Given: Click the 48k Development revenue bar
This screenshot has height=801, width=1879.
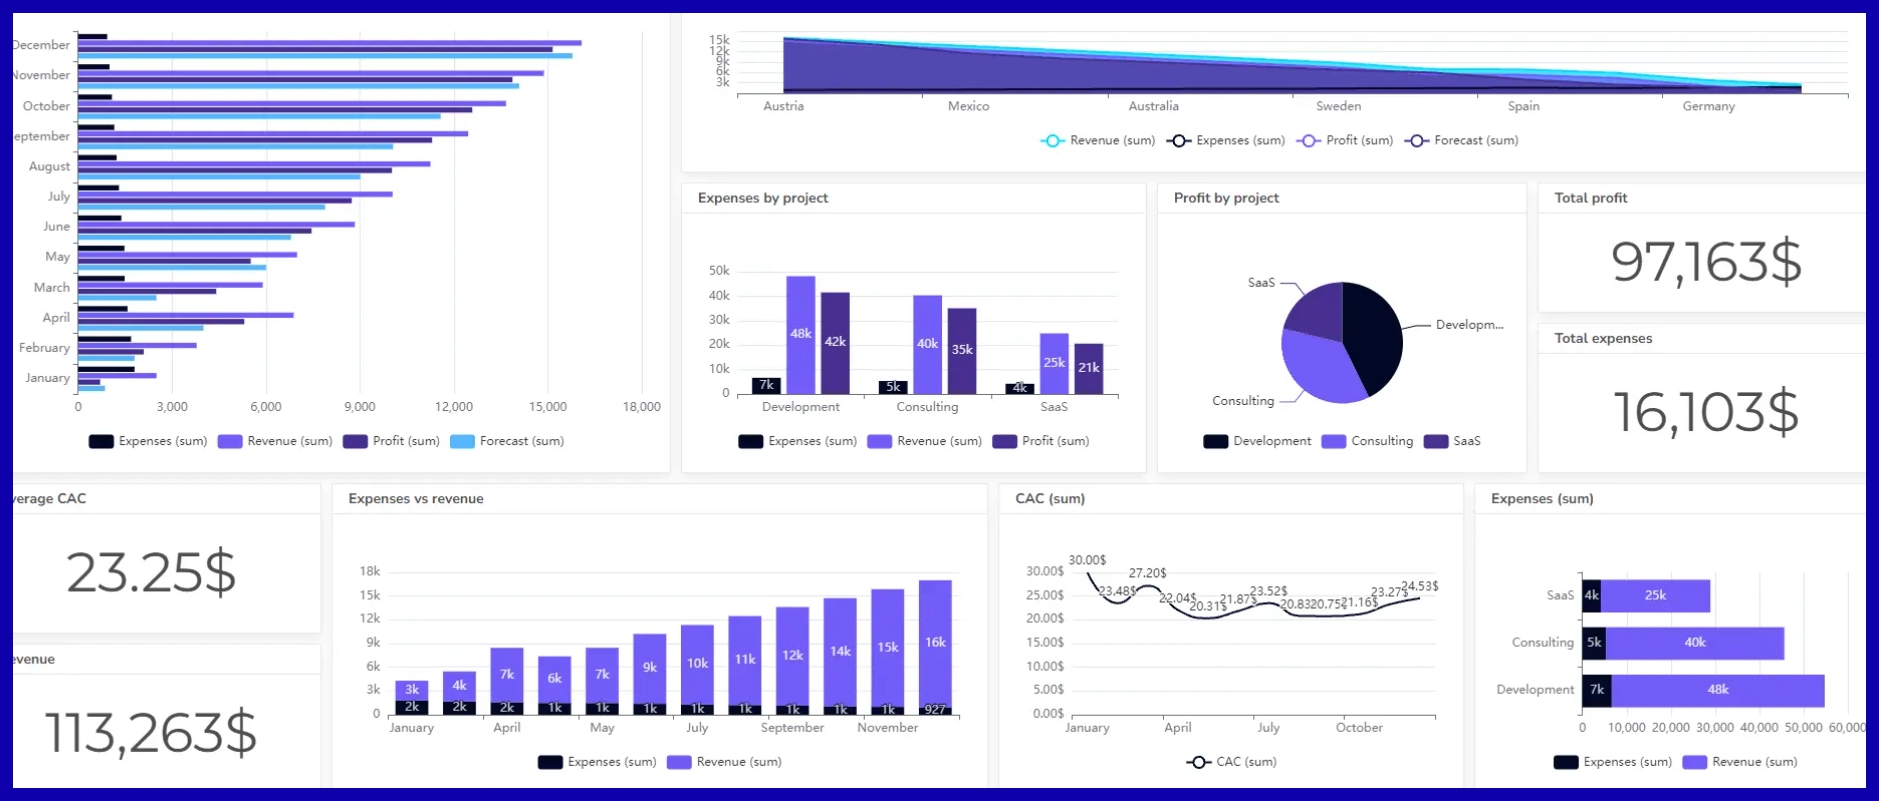Looking at the screenshot, I should click(x=800, y=334).
